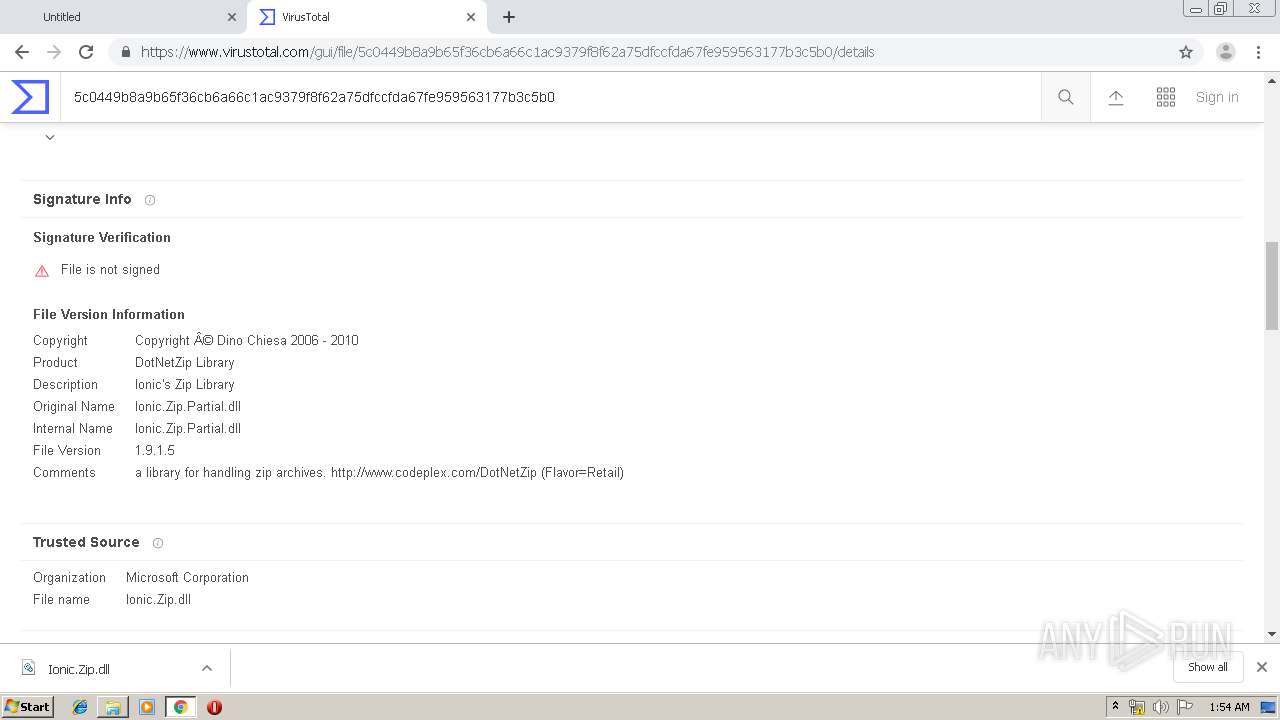The image size is (1280, 720).
Task: Click the hash search input field
Action: coord(550,97)
